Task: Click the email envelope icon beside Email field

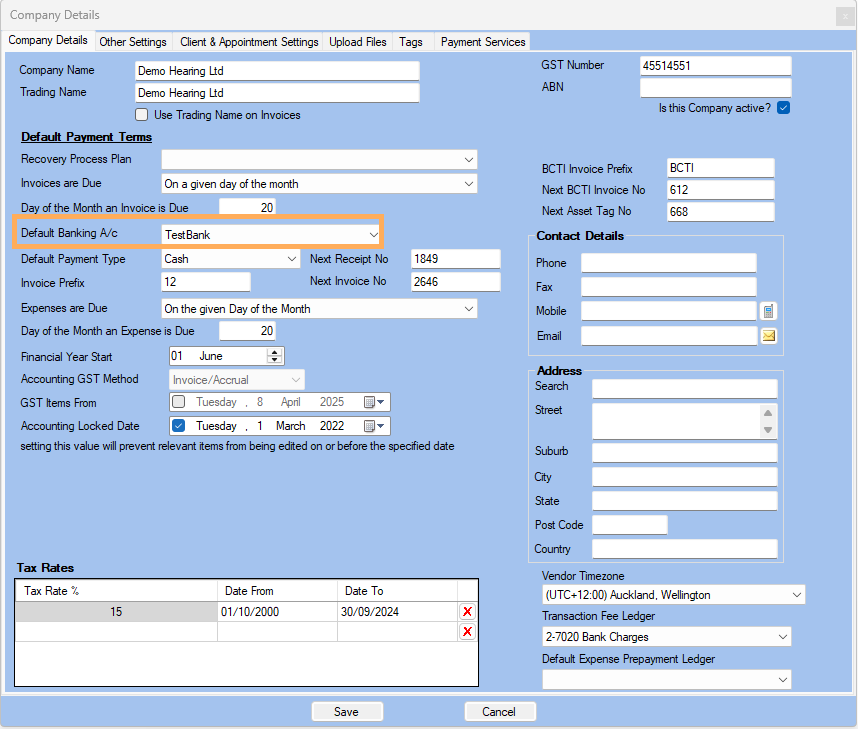Action: (768, 336)
